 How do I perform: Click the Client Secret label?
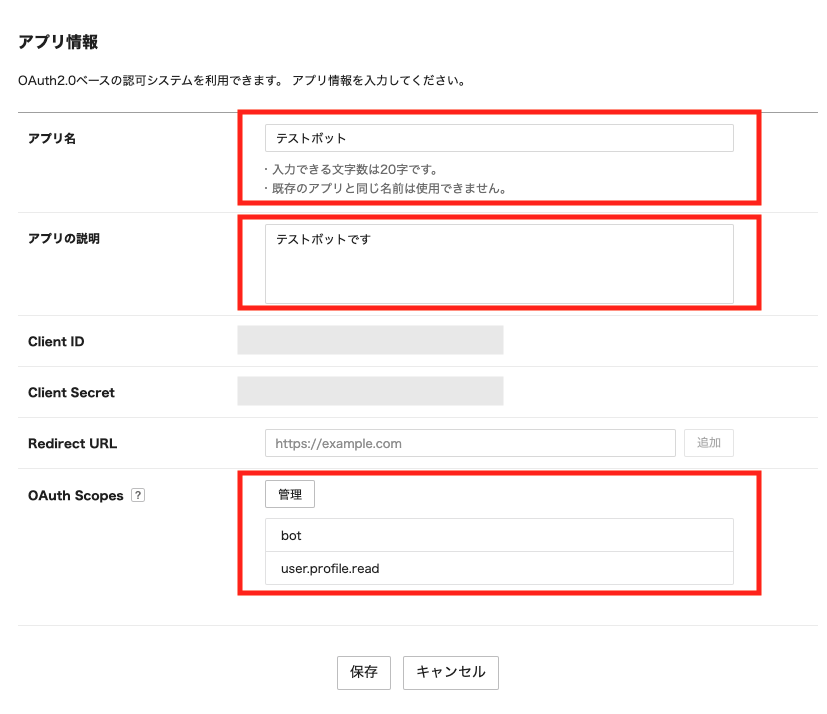pyautogui.click(x=71, y=393)
